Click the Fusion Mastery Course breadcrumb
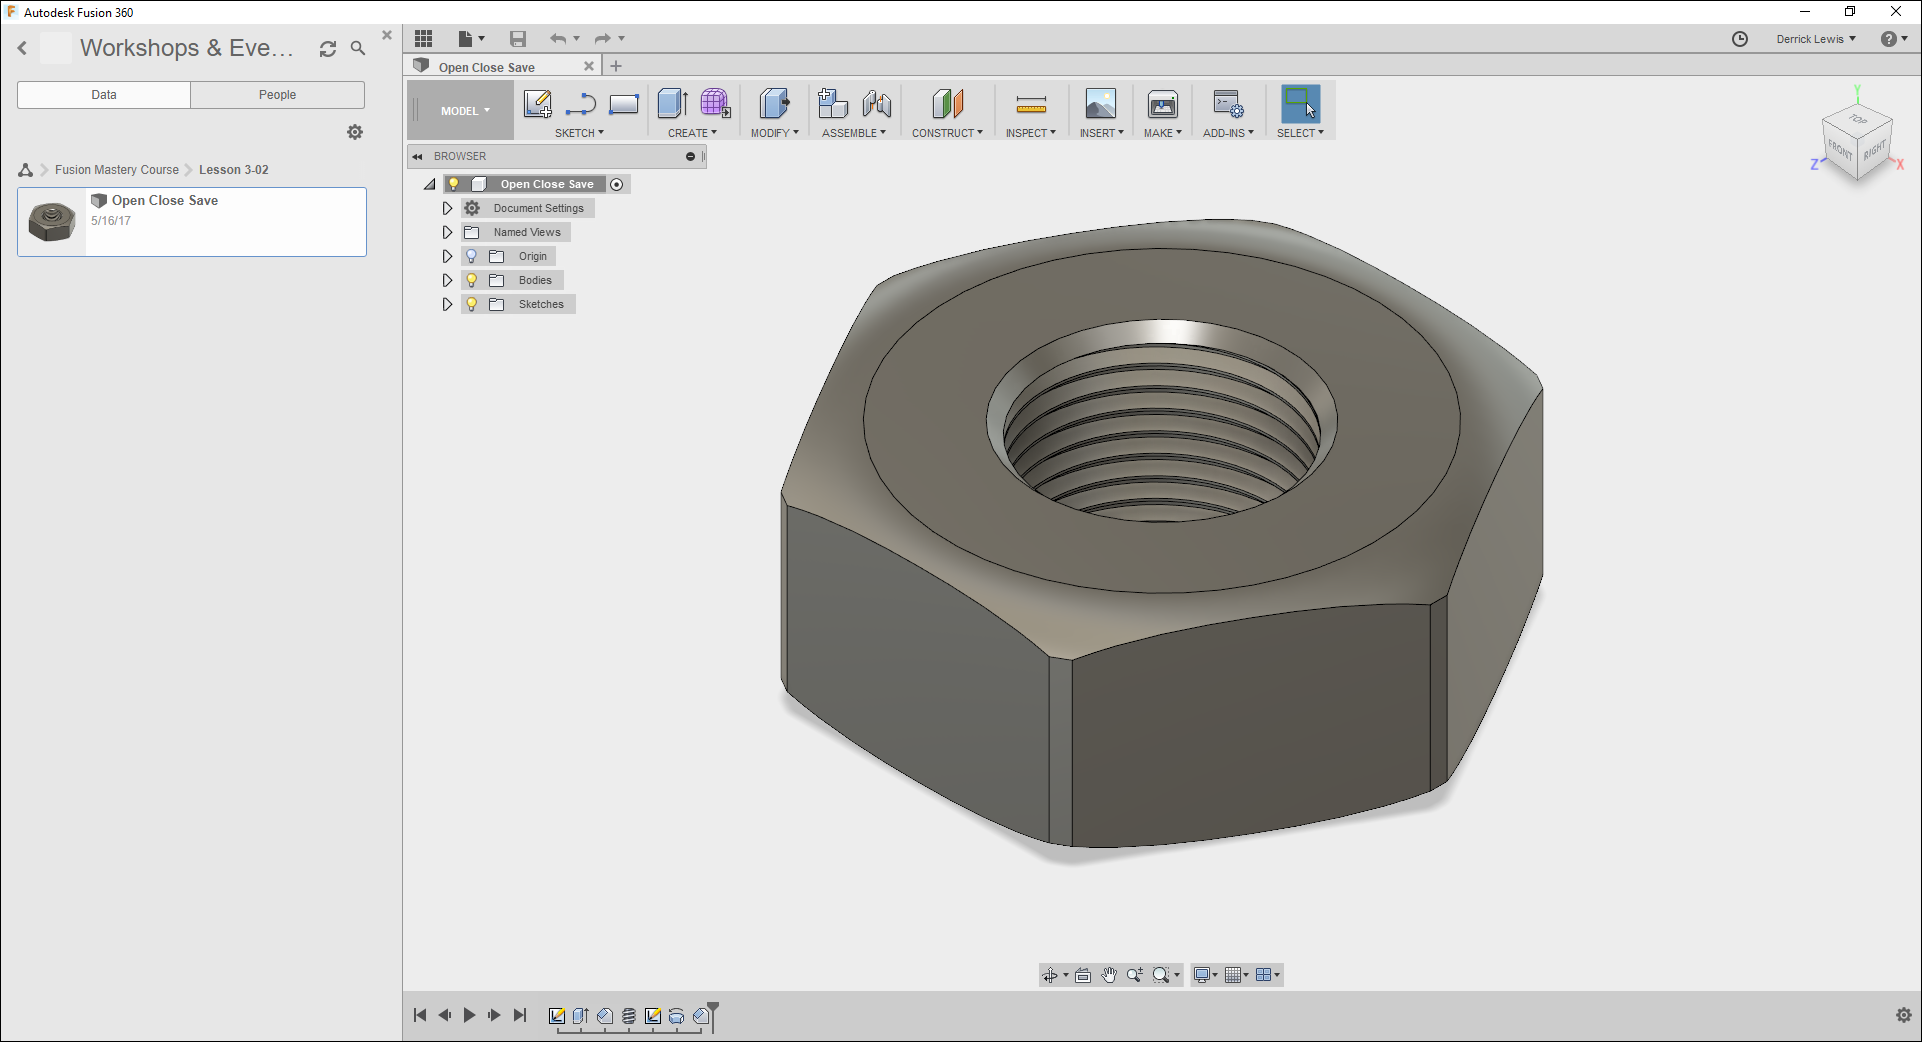 pos(117,170)
